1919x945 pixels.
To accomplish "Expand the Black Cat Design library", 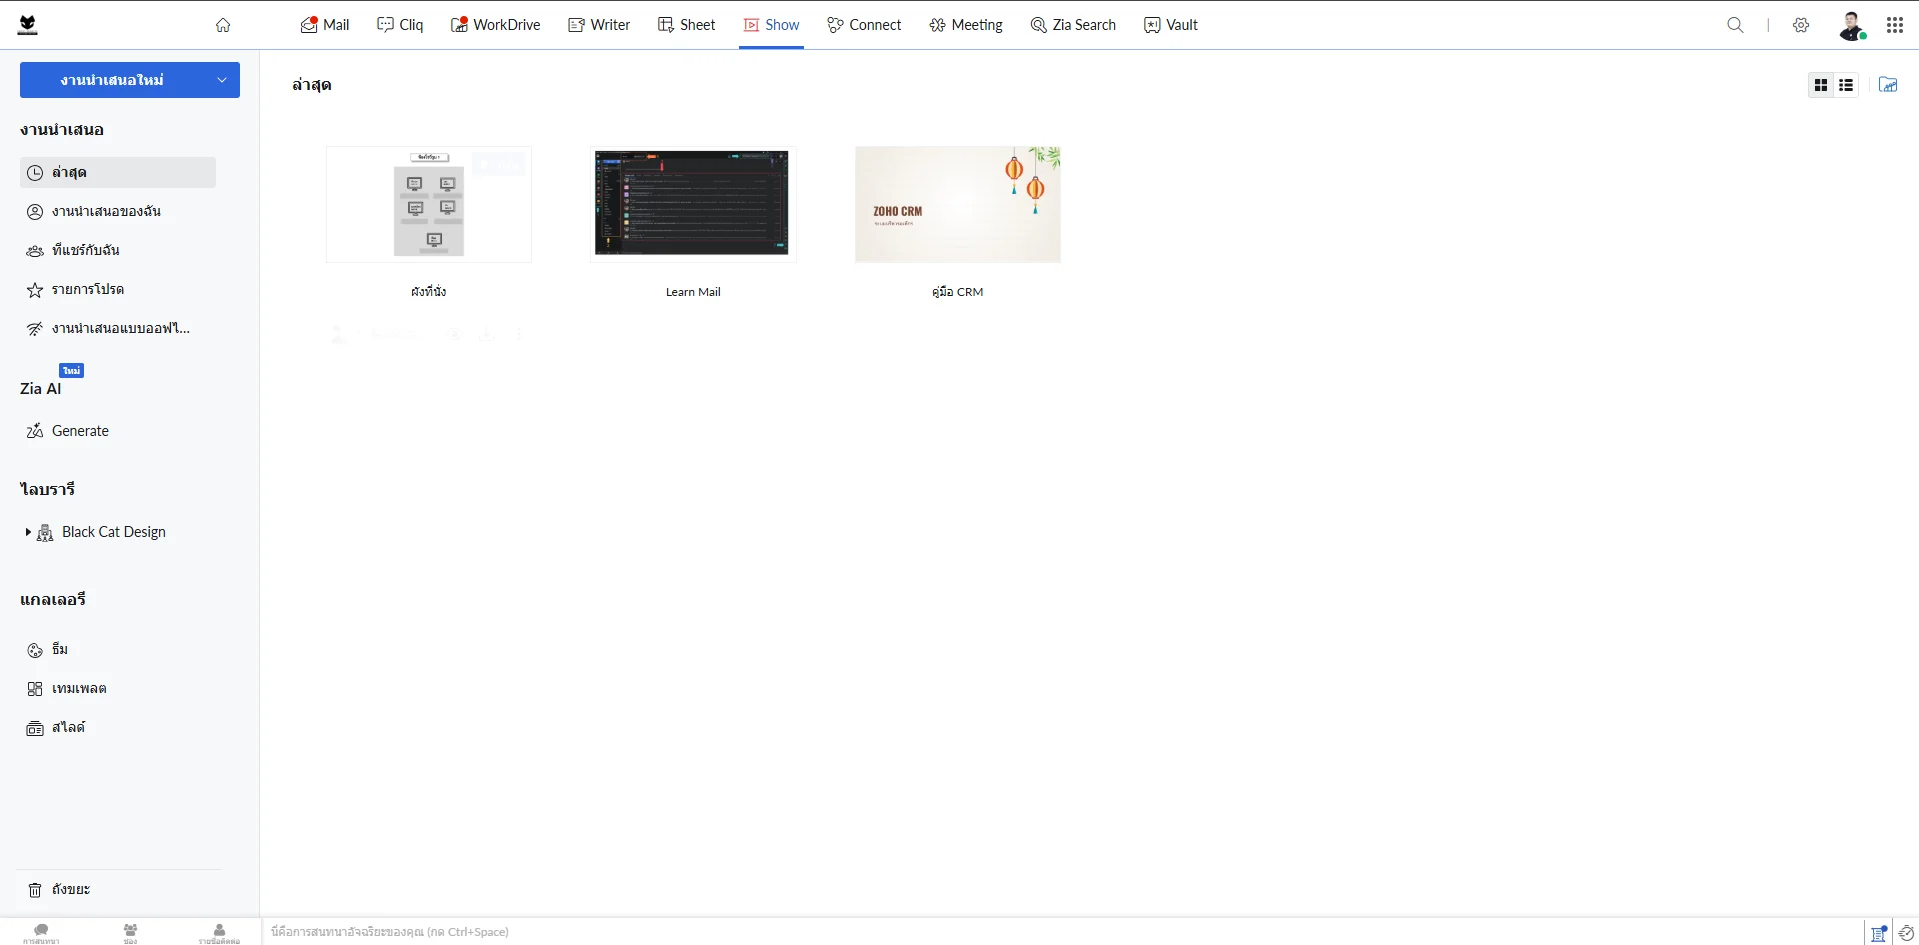I will coord(28,532).
